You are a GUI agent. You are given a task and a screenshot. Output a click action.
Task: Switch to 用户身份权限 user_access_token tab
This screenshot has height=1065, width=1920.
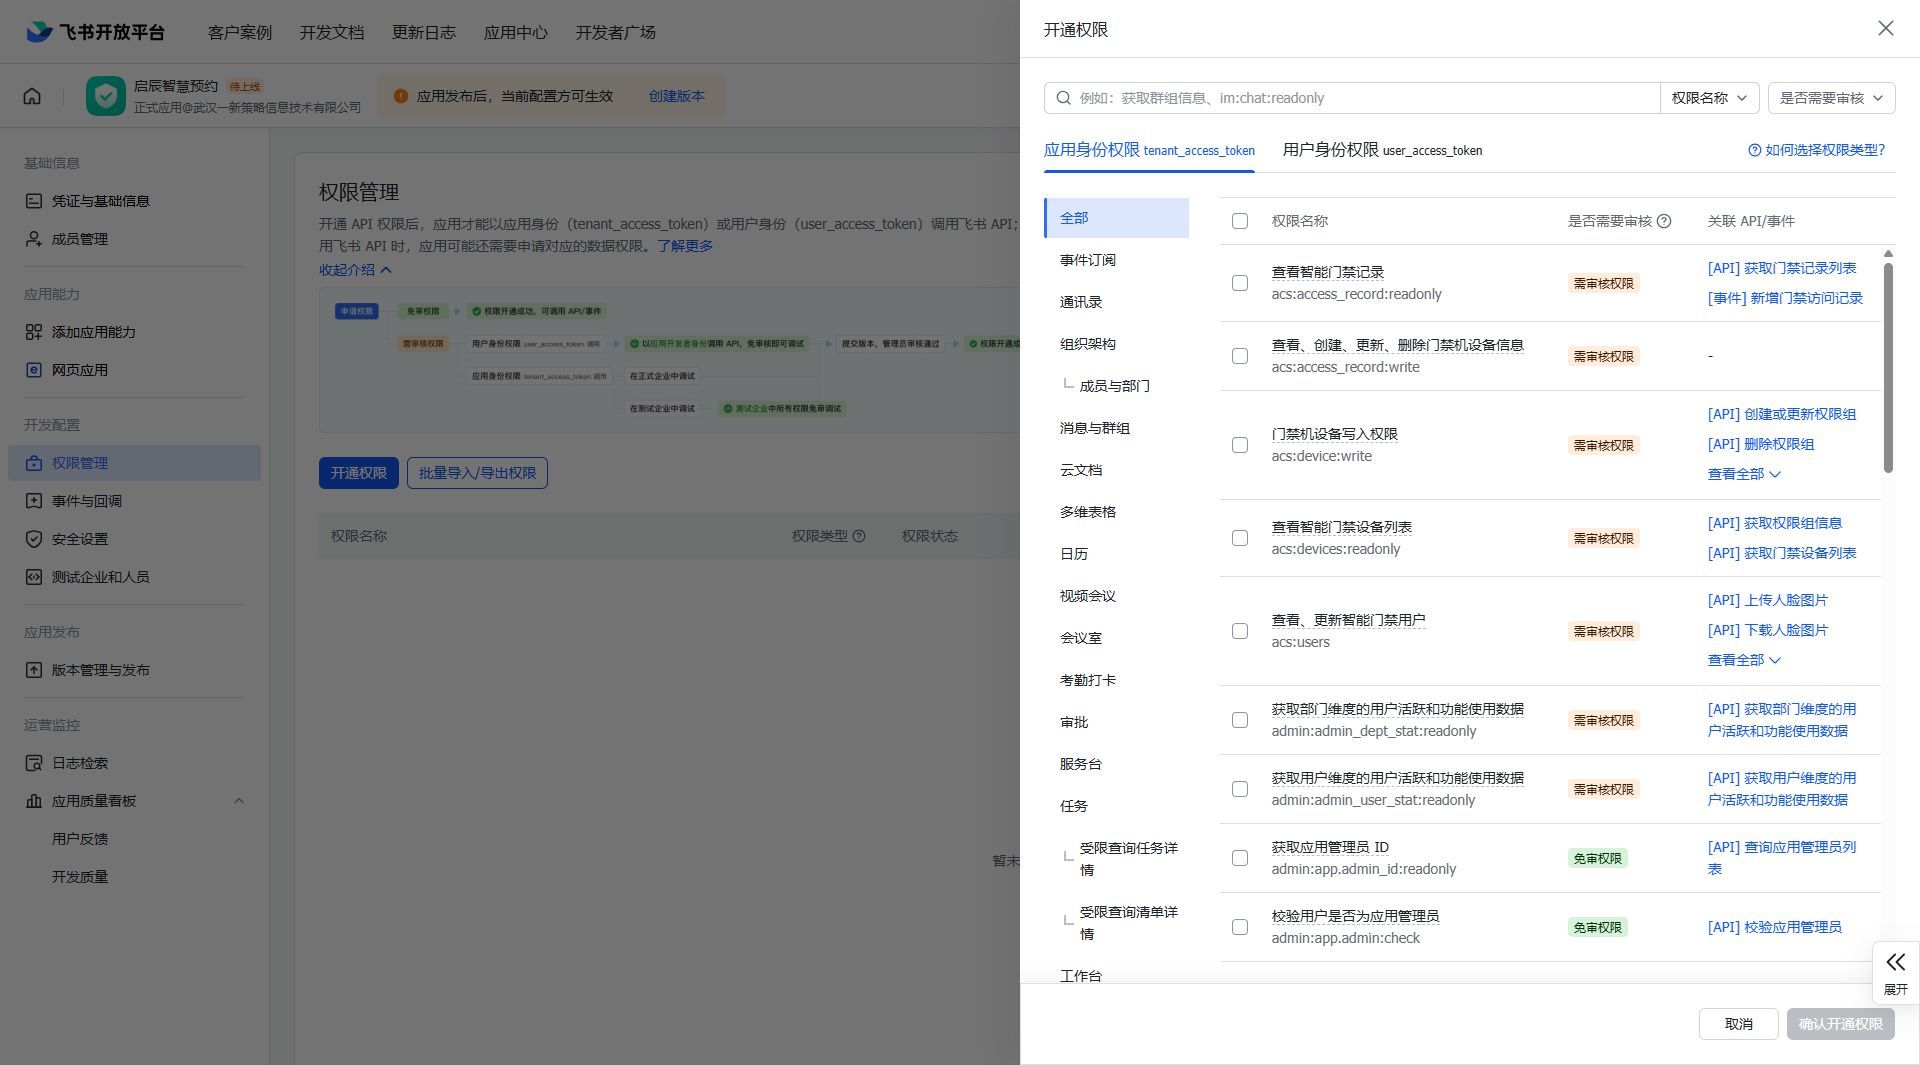(x=1382, y=150)
